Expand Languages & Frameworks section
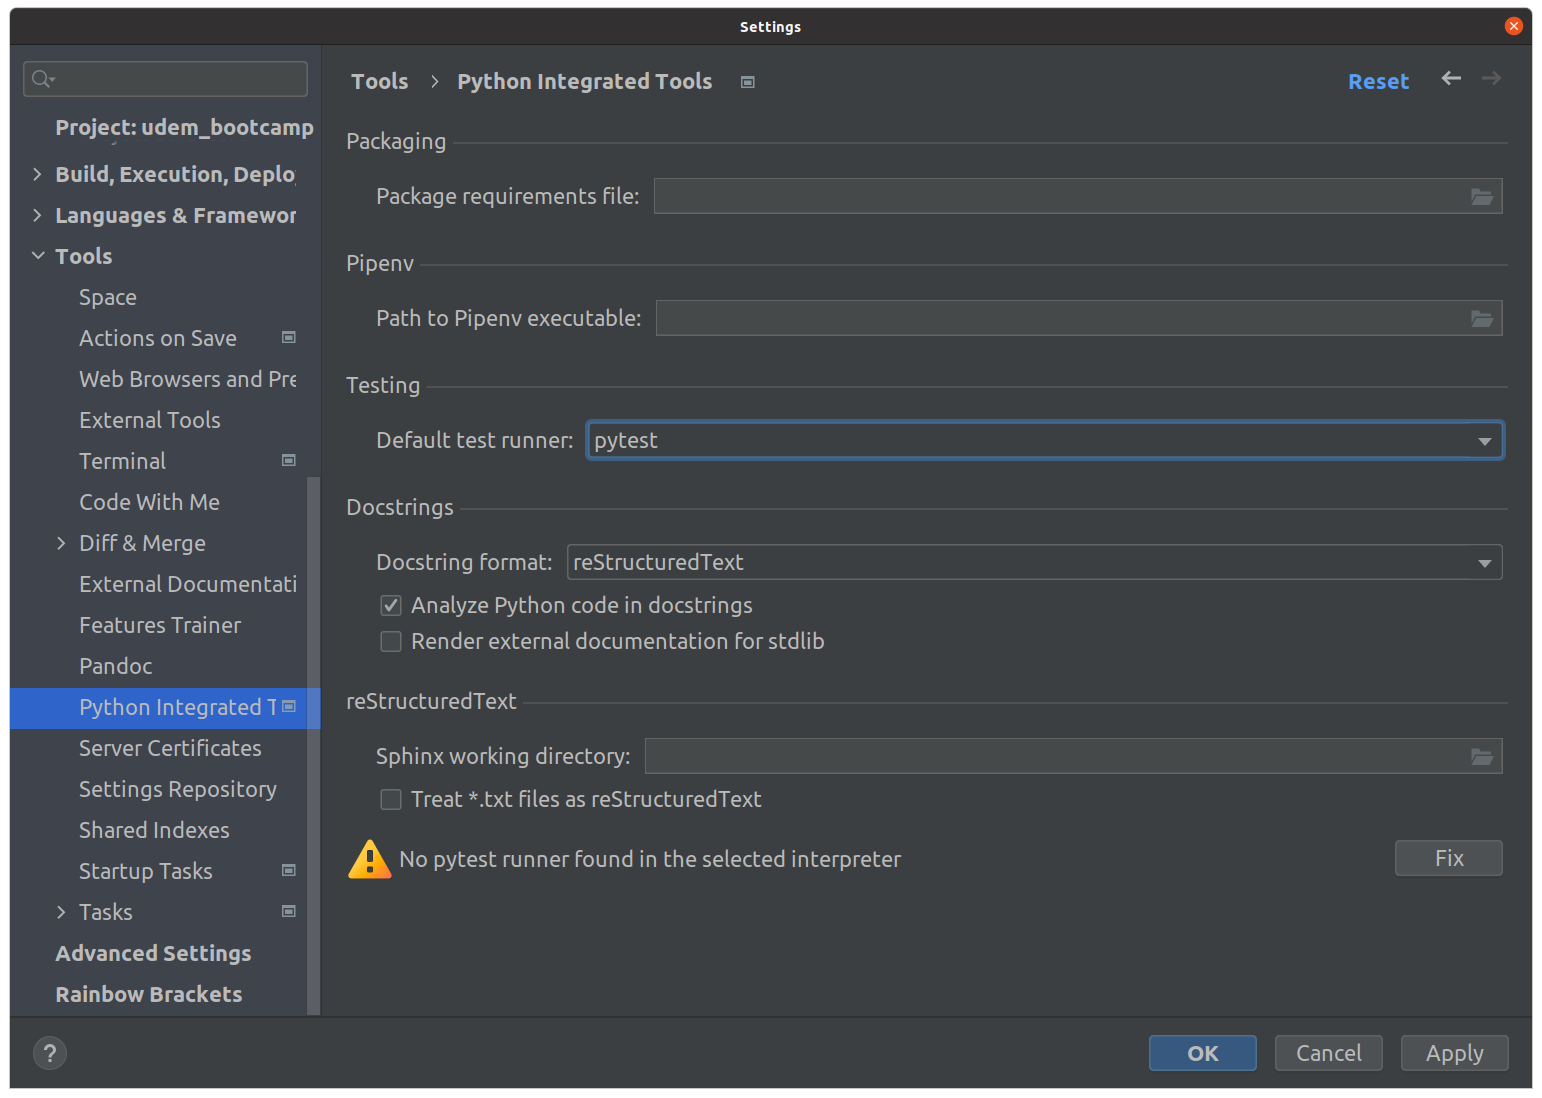1542x1098 pixels. [37, 216]
